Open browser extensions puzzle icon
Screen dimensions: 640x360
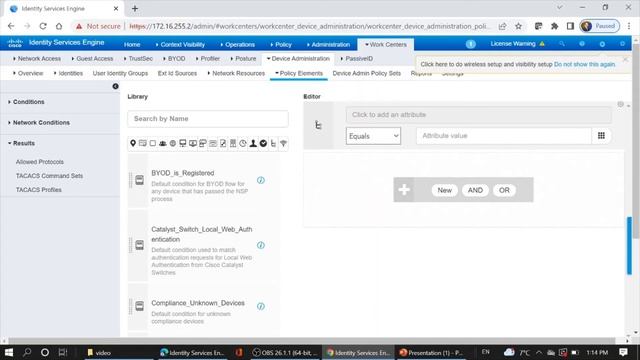[x=554, y=26]
